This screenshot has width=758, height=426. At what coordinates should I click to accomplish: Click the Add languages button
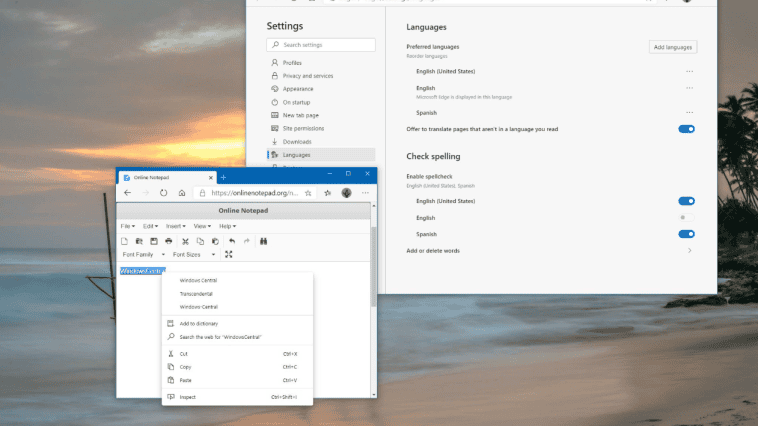(x=673, y=47)
